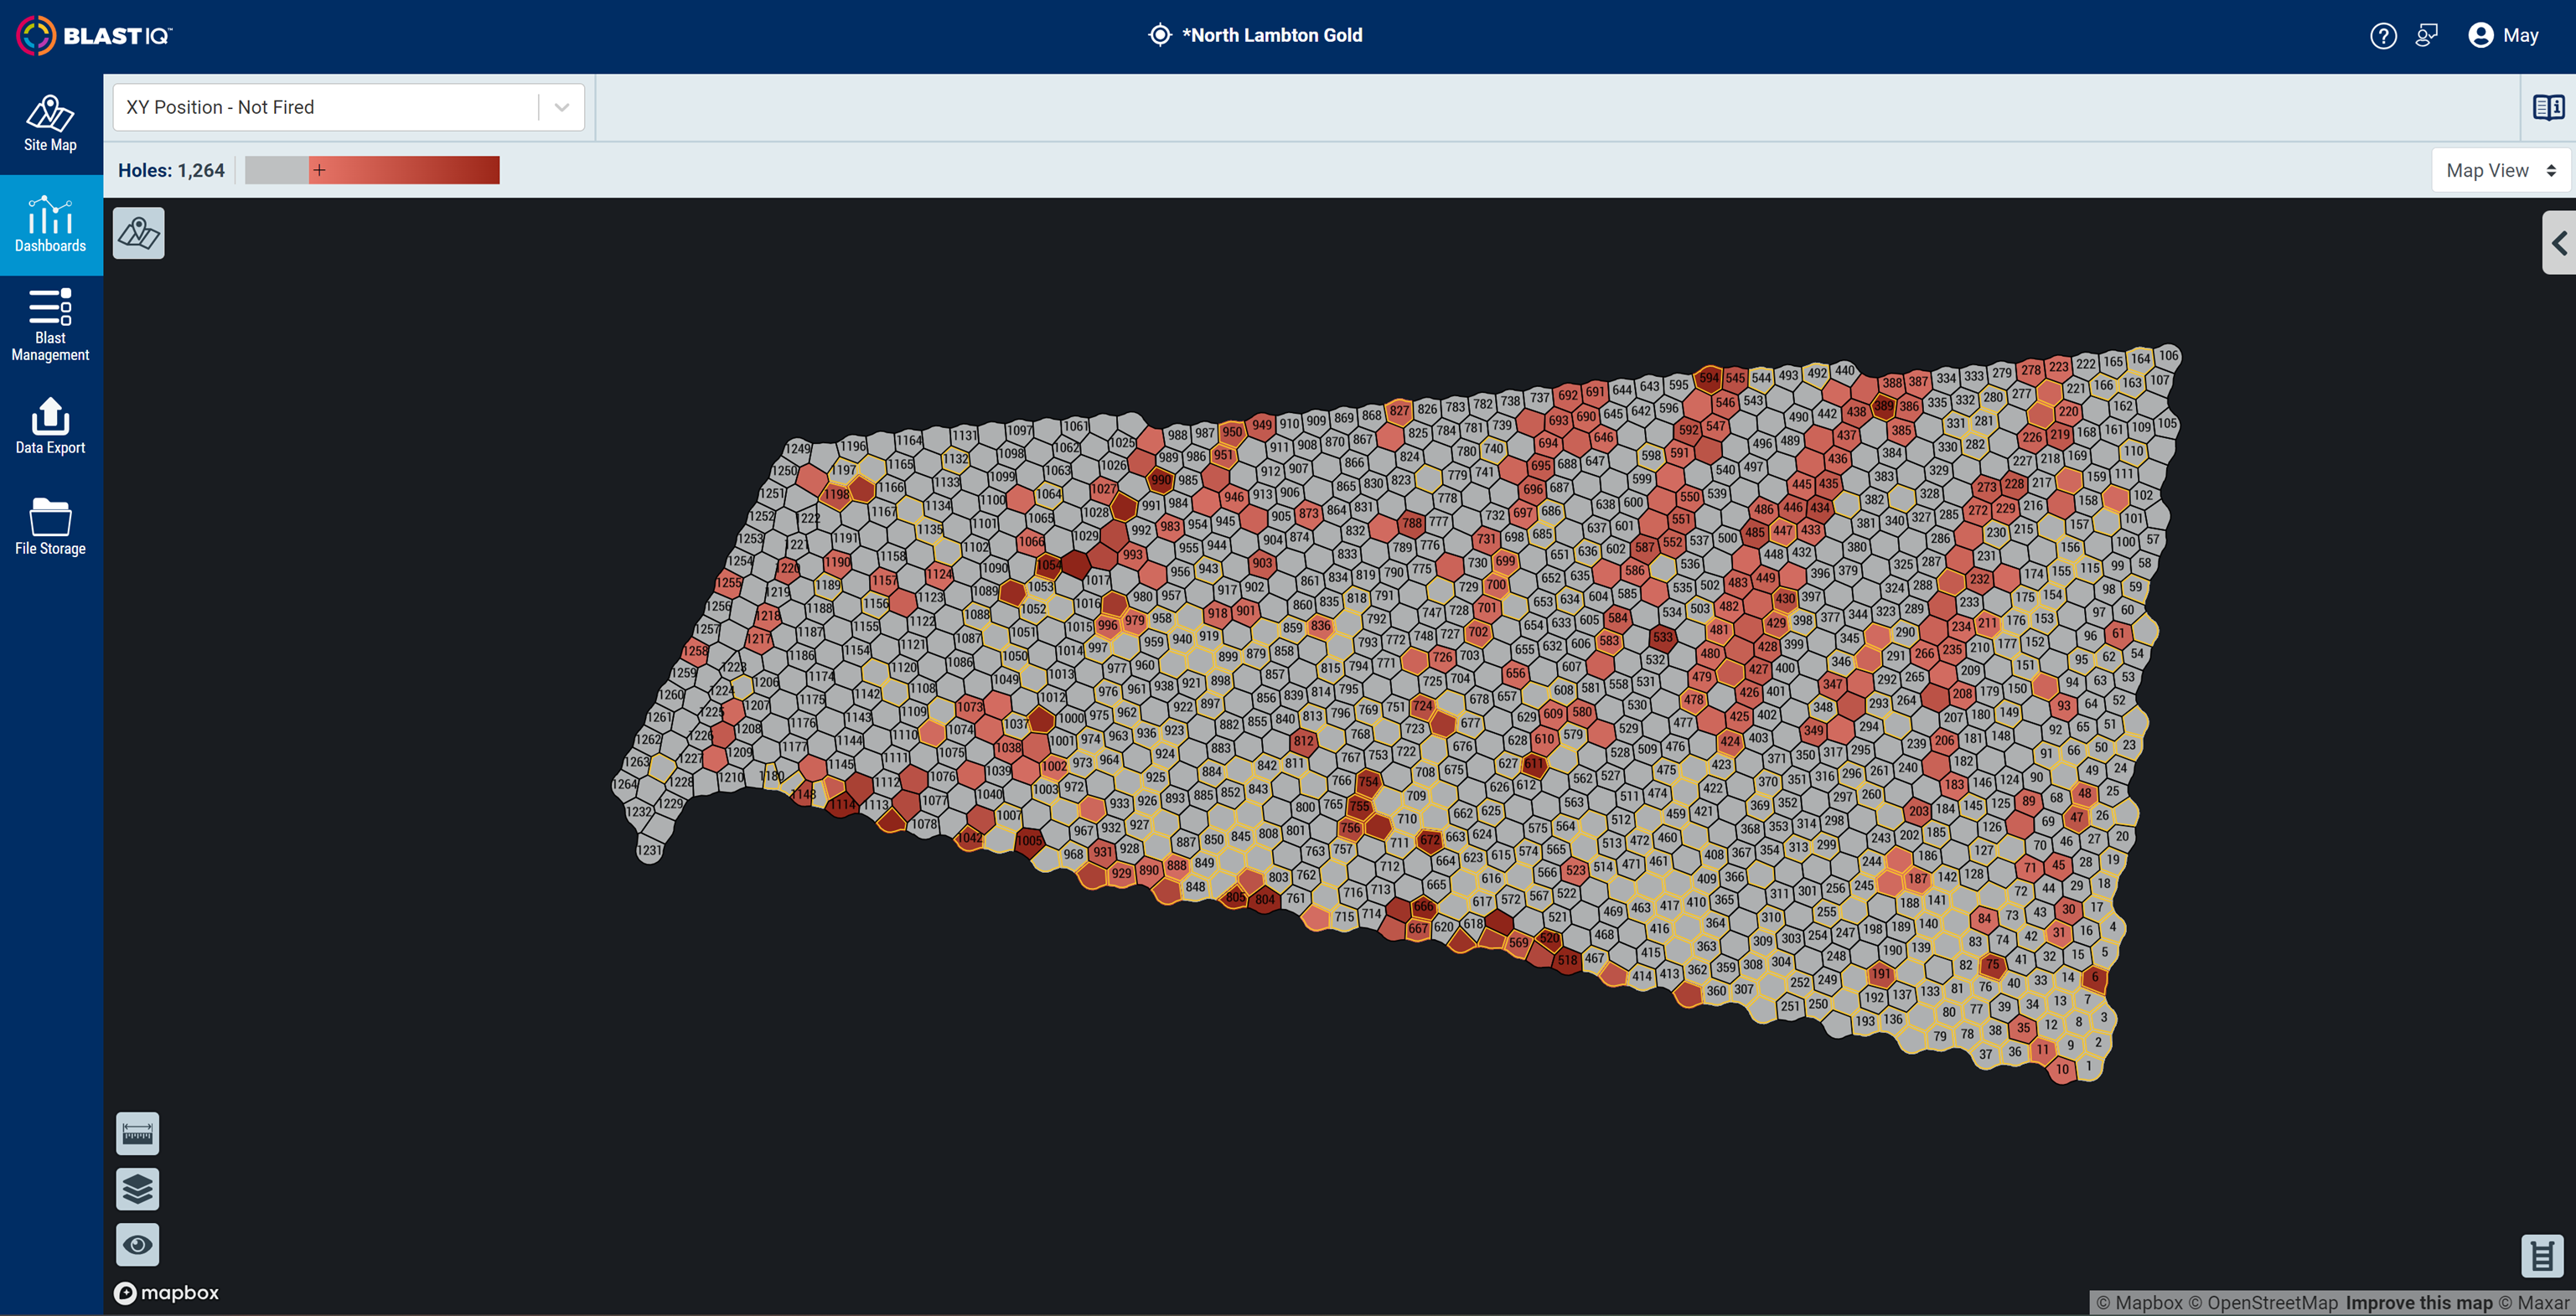Expand the collapsed right side panel
Image resolution: width=2576 pixels, height=1316 pixels.
(x=2559, y=243)
